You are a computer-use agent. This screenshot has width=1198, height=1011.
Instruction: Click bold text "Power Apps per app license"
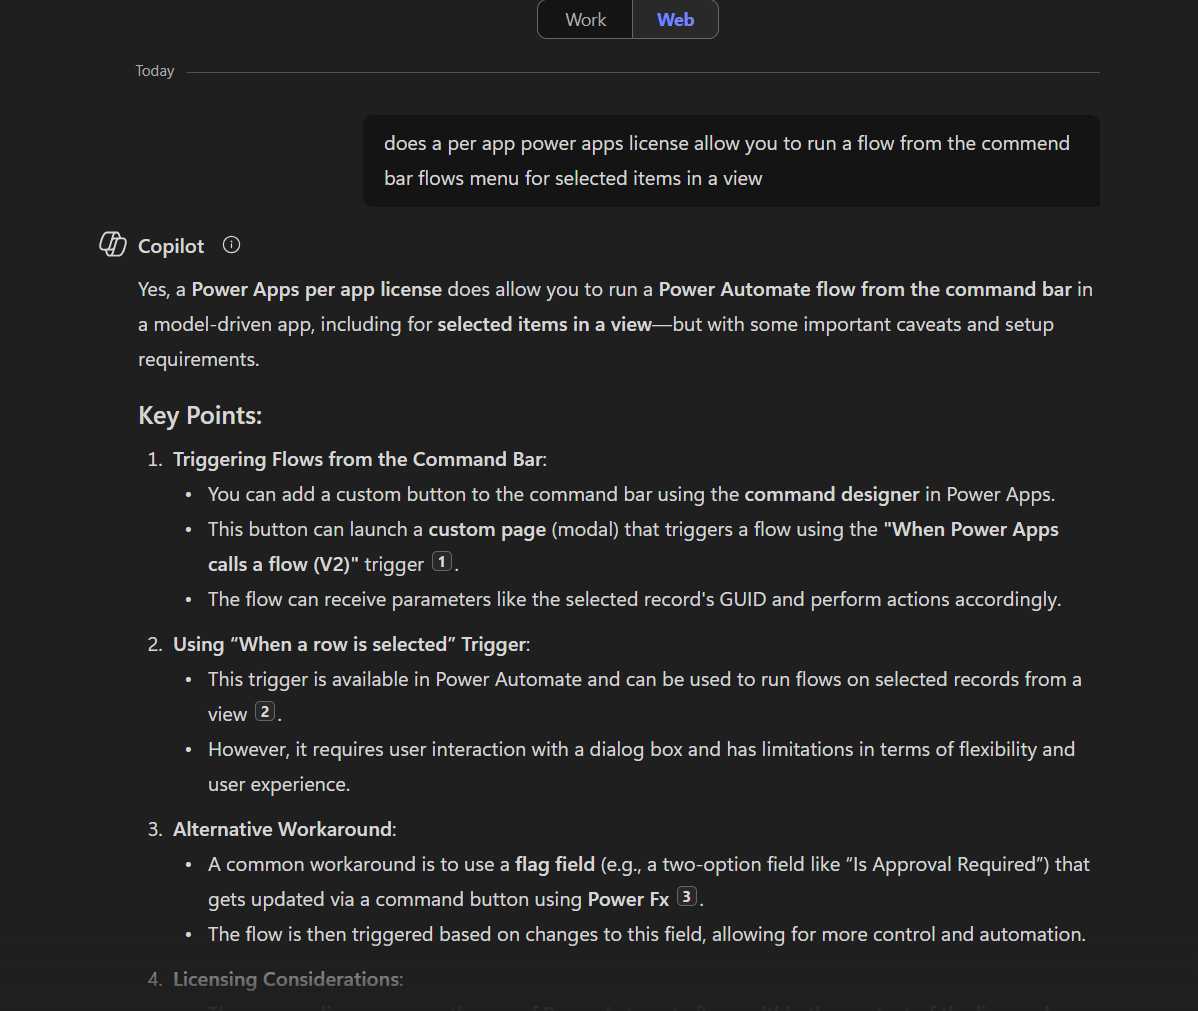click(x=316, y=290)
